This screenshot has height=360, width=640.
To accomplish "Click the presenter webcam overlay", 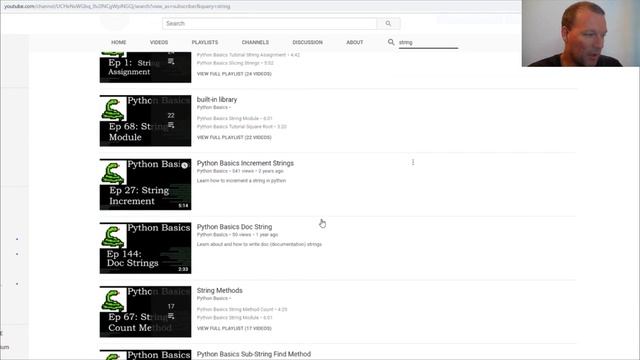I will coord(580,33).
